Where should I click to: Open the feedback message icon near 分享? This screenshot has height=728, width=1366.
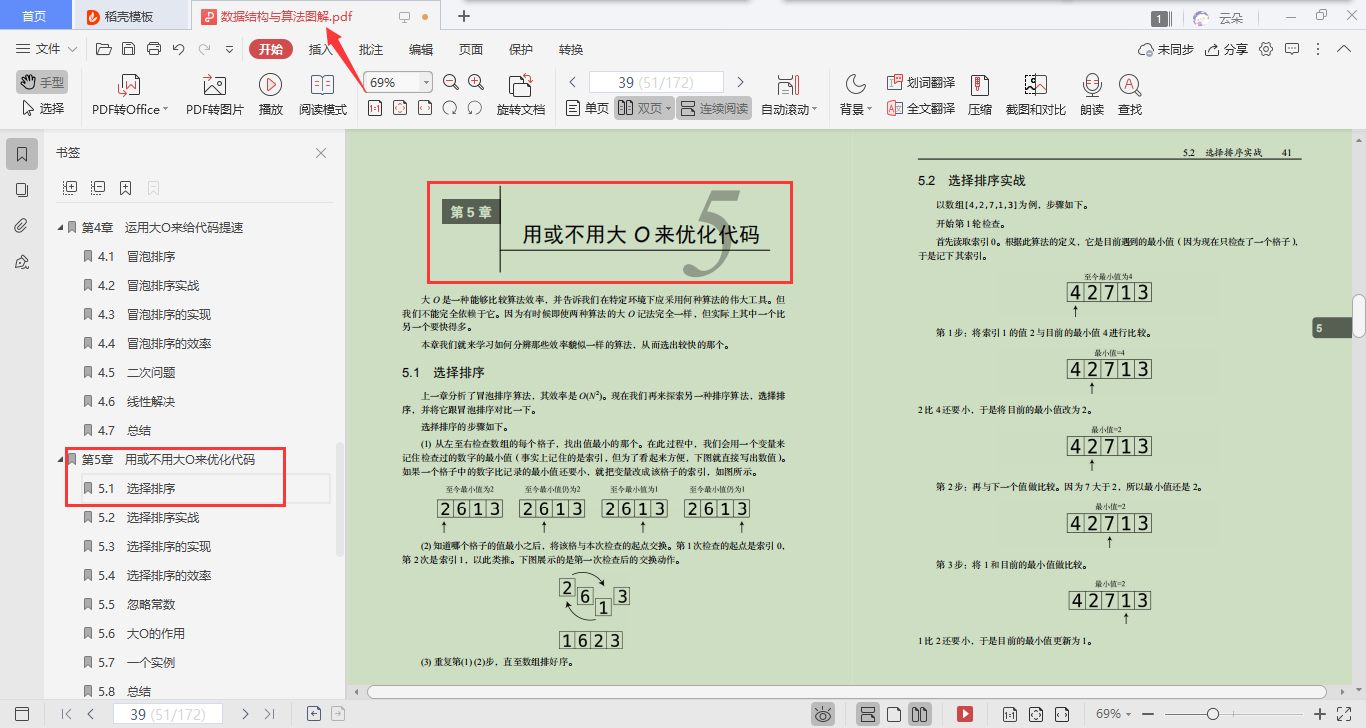coord(1292,49)
